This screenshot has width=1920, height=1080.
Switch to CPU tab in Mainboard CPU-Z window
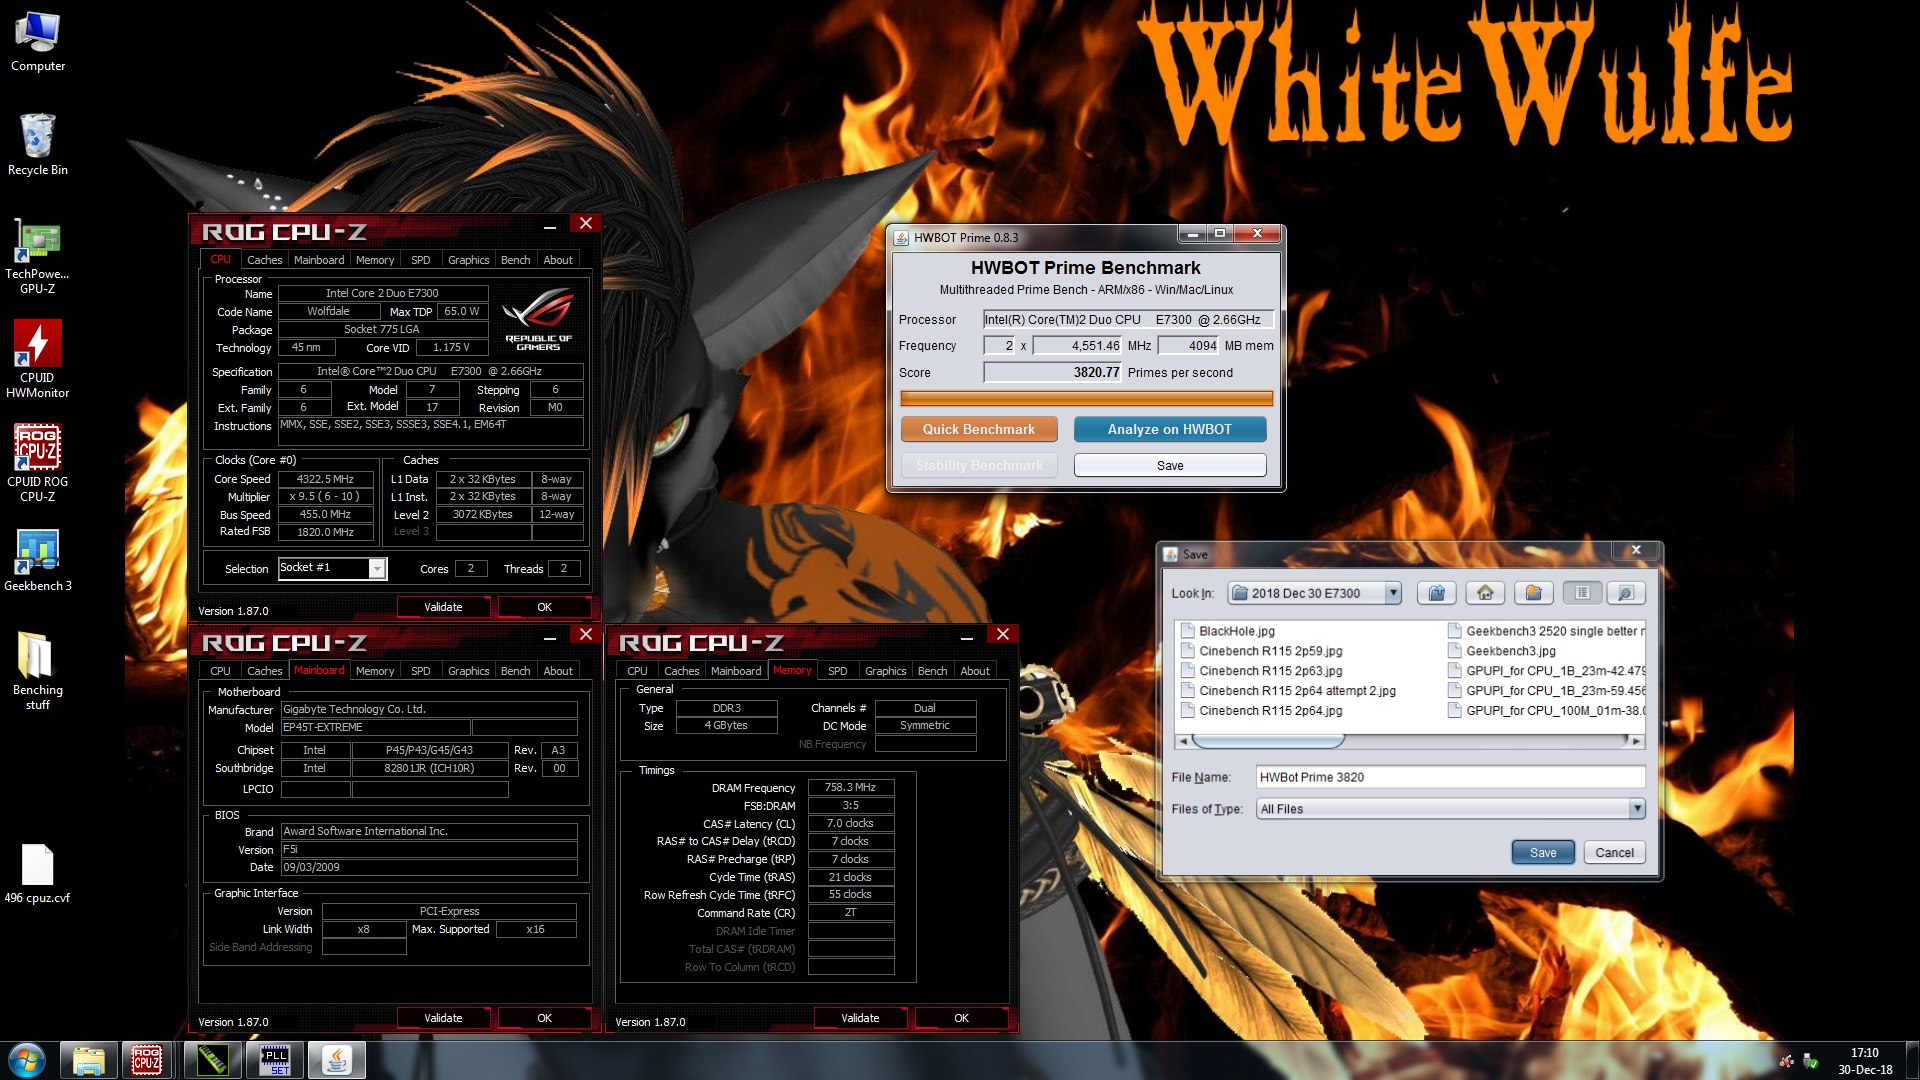(220, 671)
